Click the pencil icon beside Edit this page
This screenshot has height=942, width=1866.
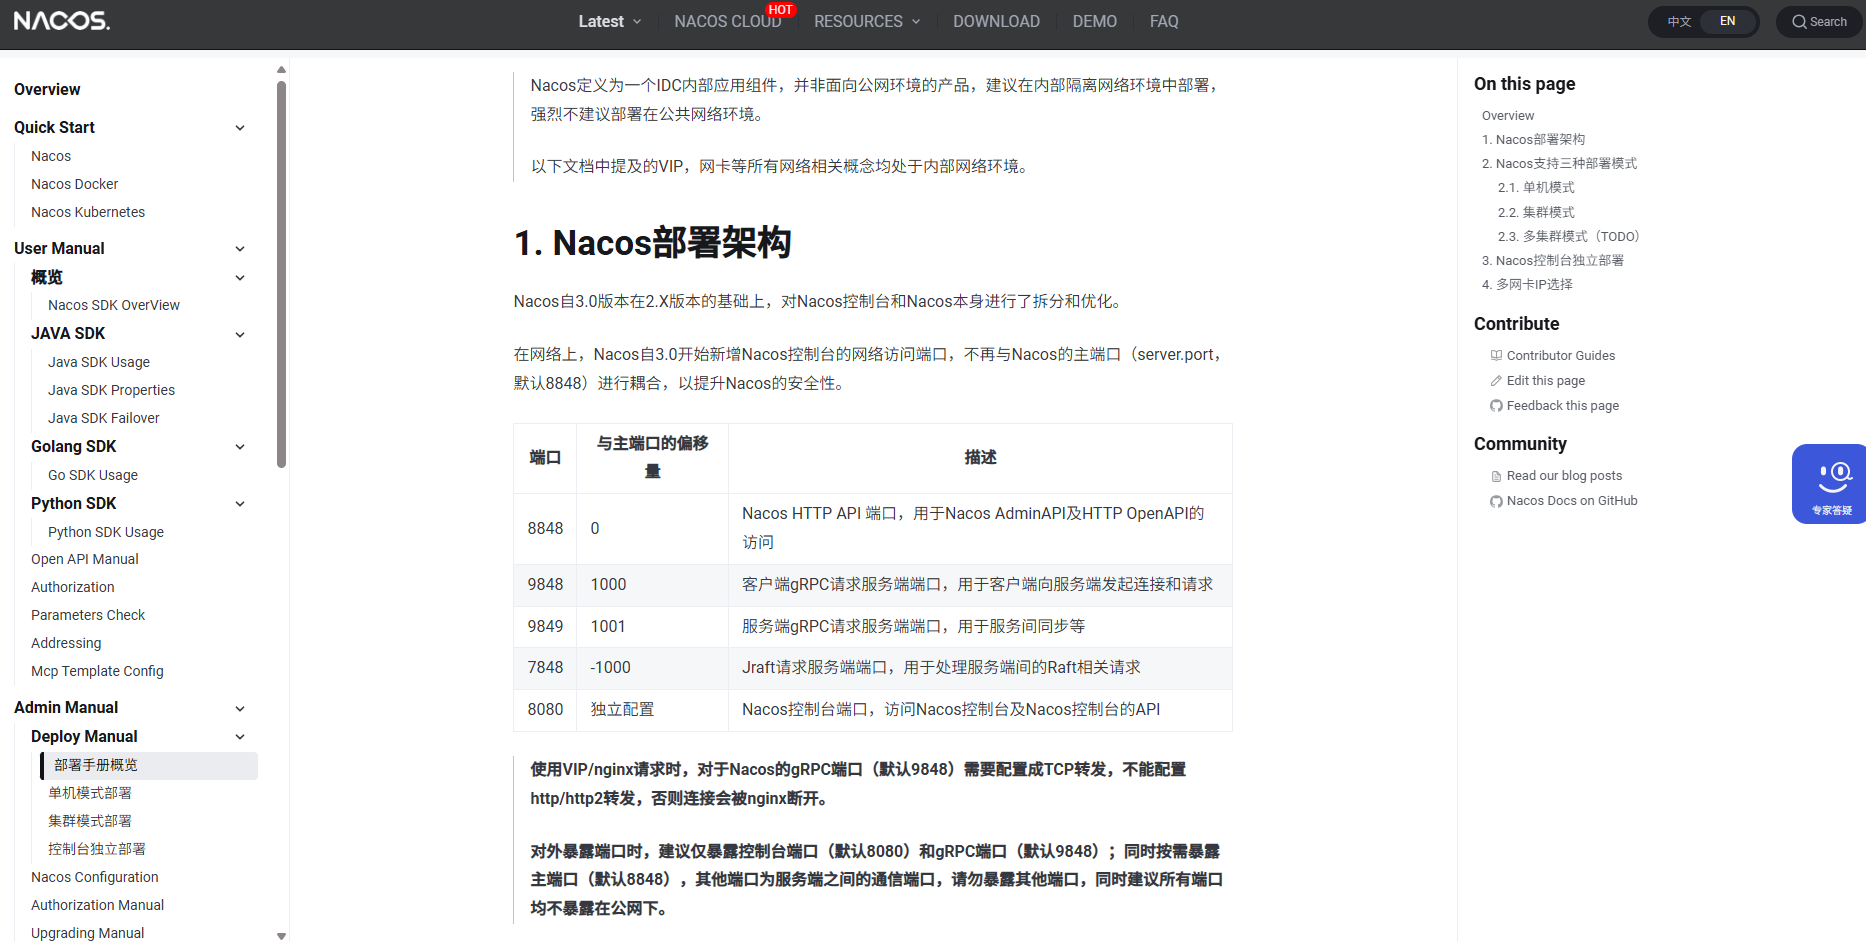point(1496,380)
